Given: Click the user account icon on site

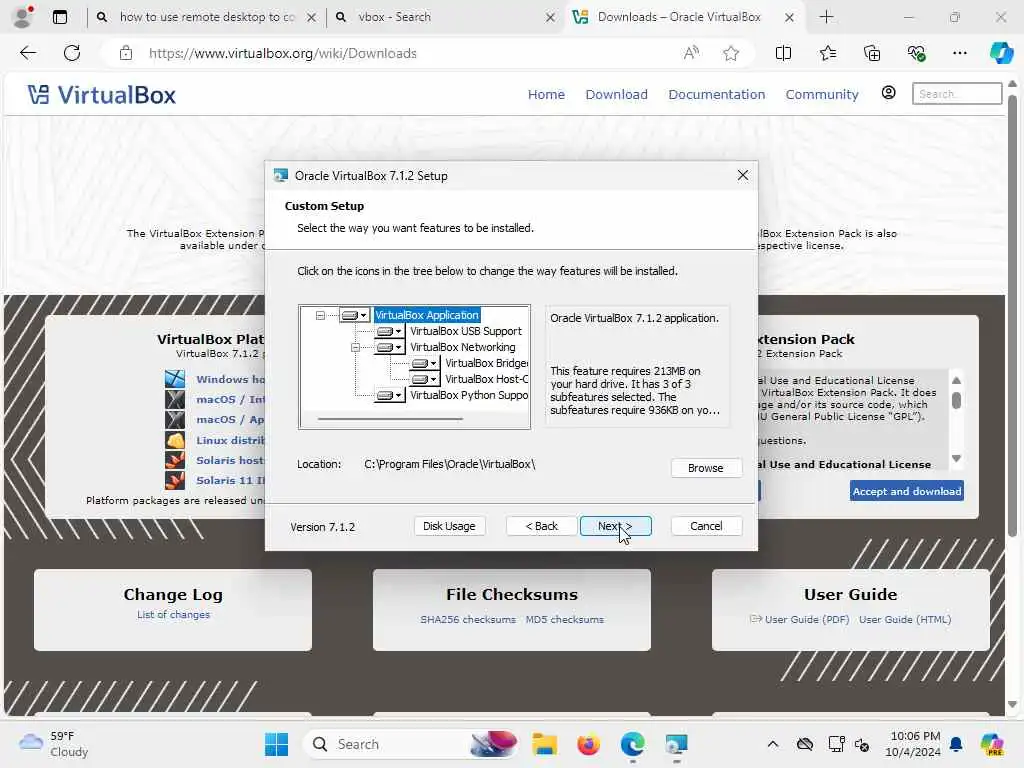Looking at the screenshot, I should [888, 93].
